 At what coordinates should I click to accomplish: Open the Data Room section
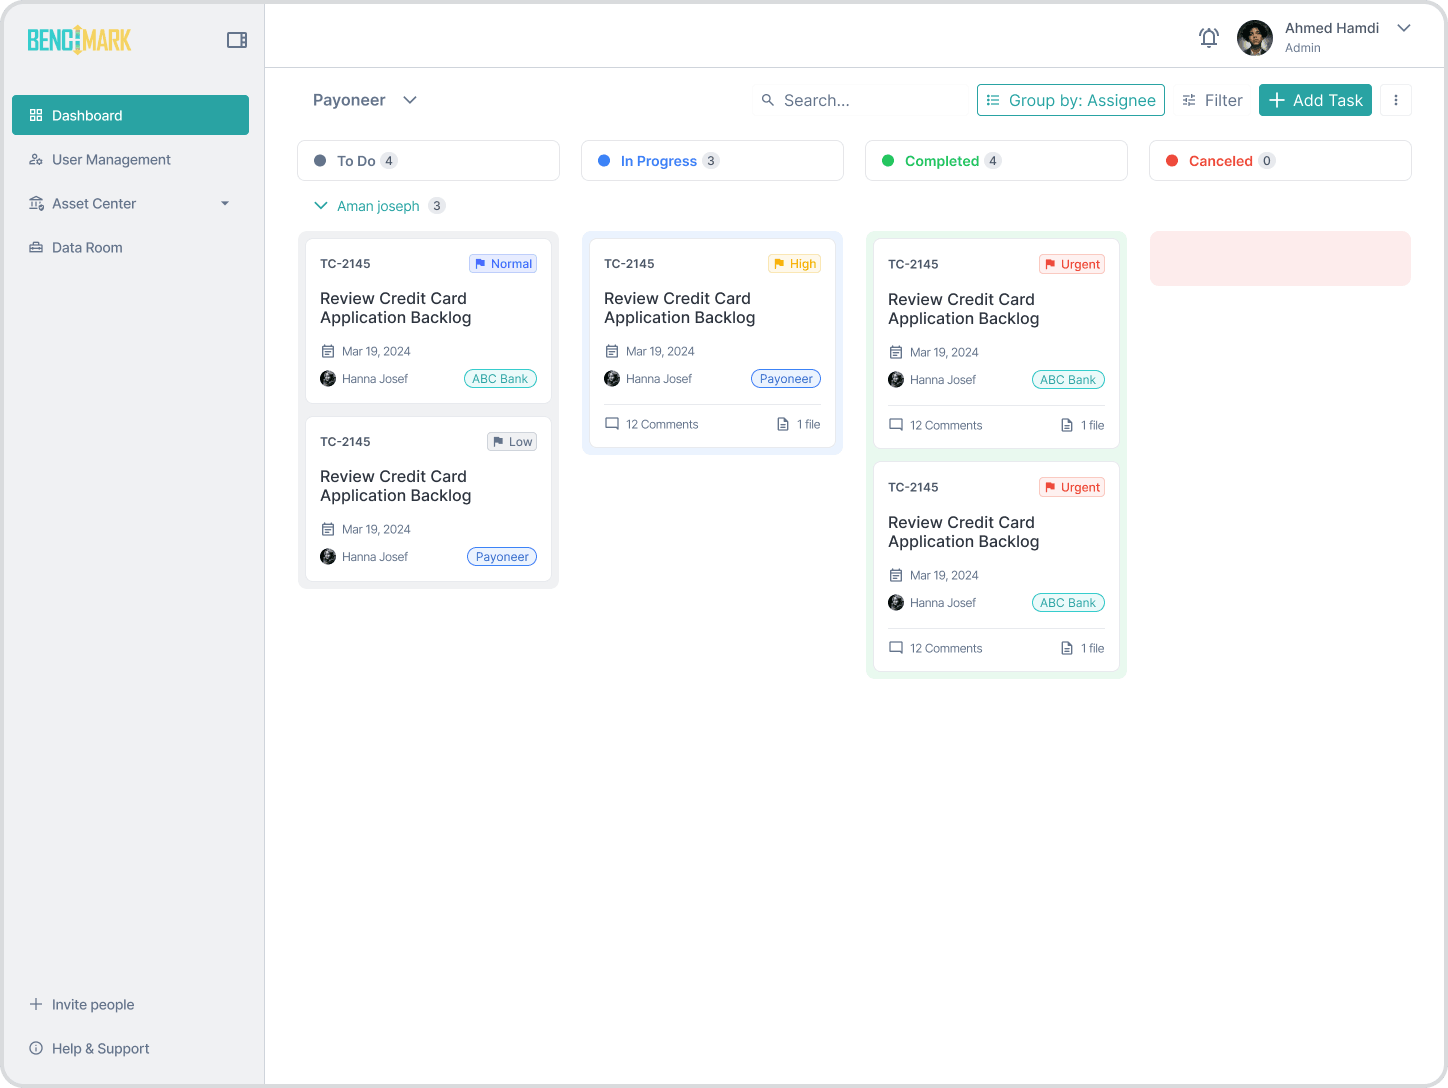[130, 247]
